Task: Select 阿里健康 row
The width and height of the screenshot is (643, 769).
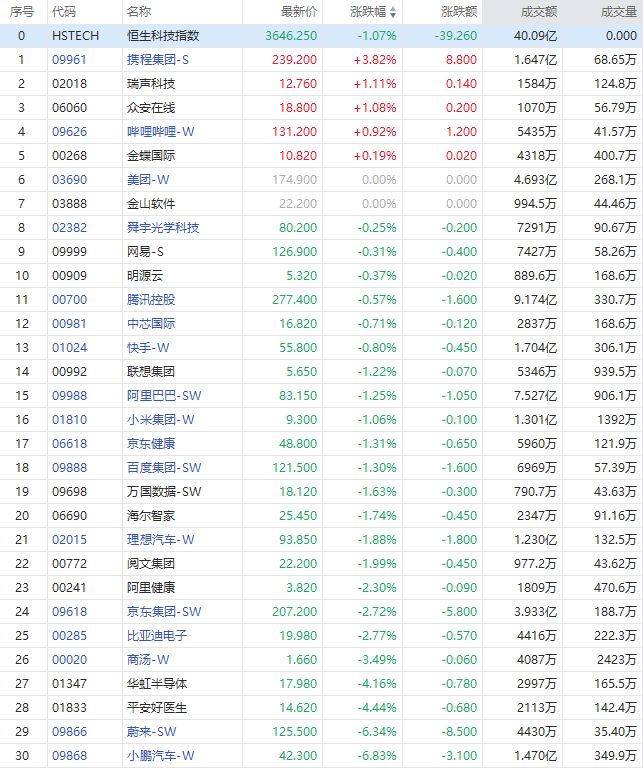Action: click(321, 588)
